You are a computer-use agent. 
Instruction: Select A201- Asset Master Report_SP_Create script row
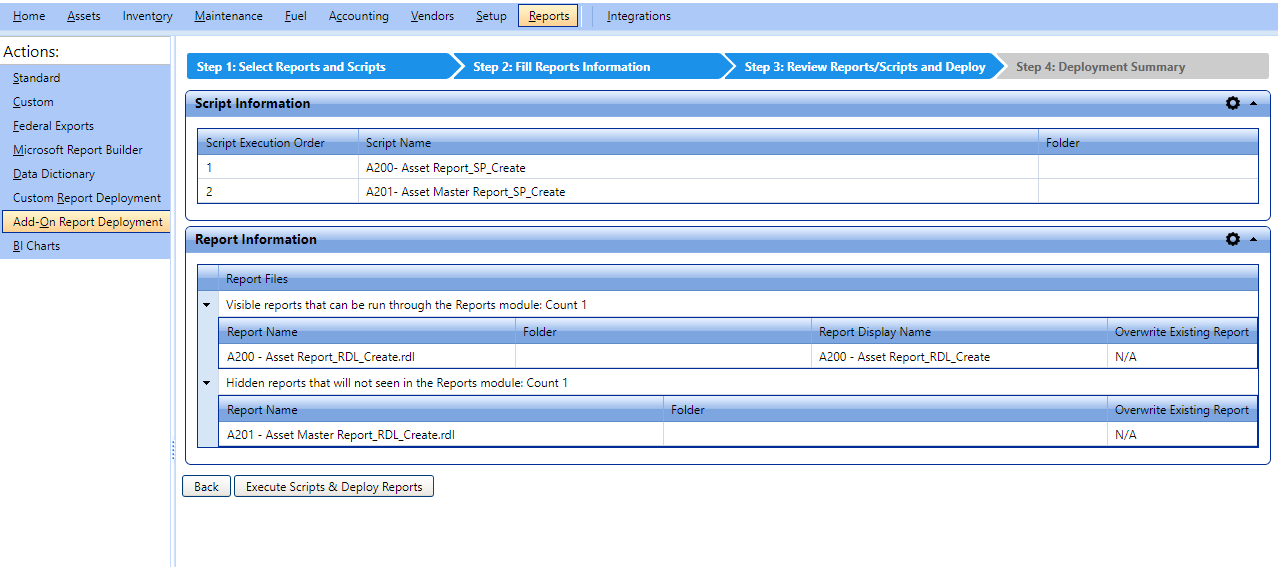tap(727, 191)
